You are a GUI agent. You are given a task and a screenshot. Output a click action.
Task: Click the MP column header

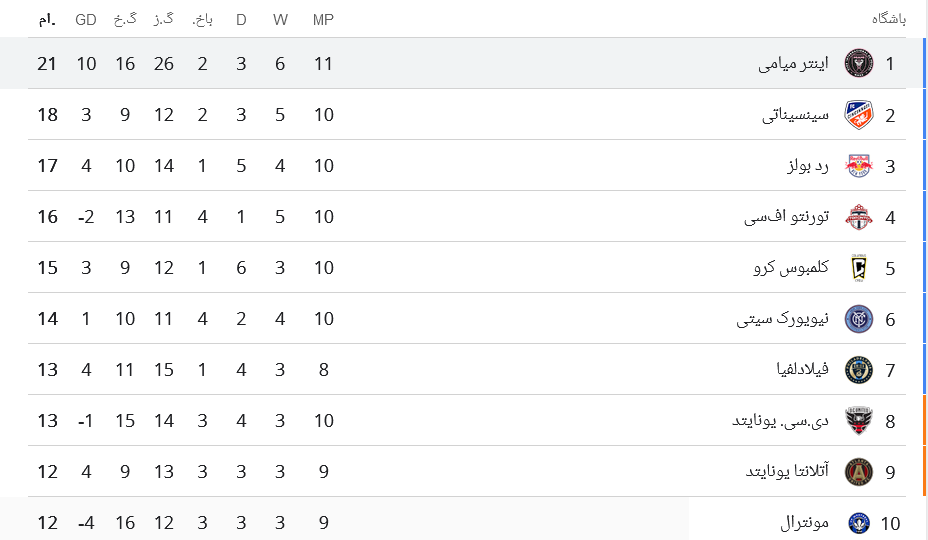[x=323, y=20]
